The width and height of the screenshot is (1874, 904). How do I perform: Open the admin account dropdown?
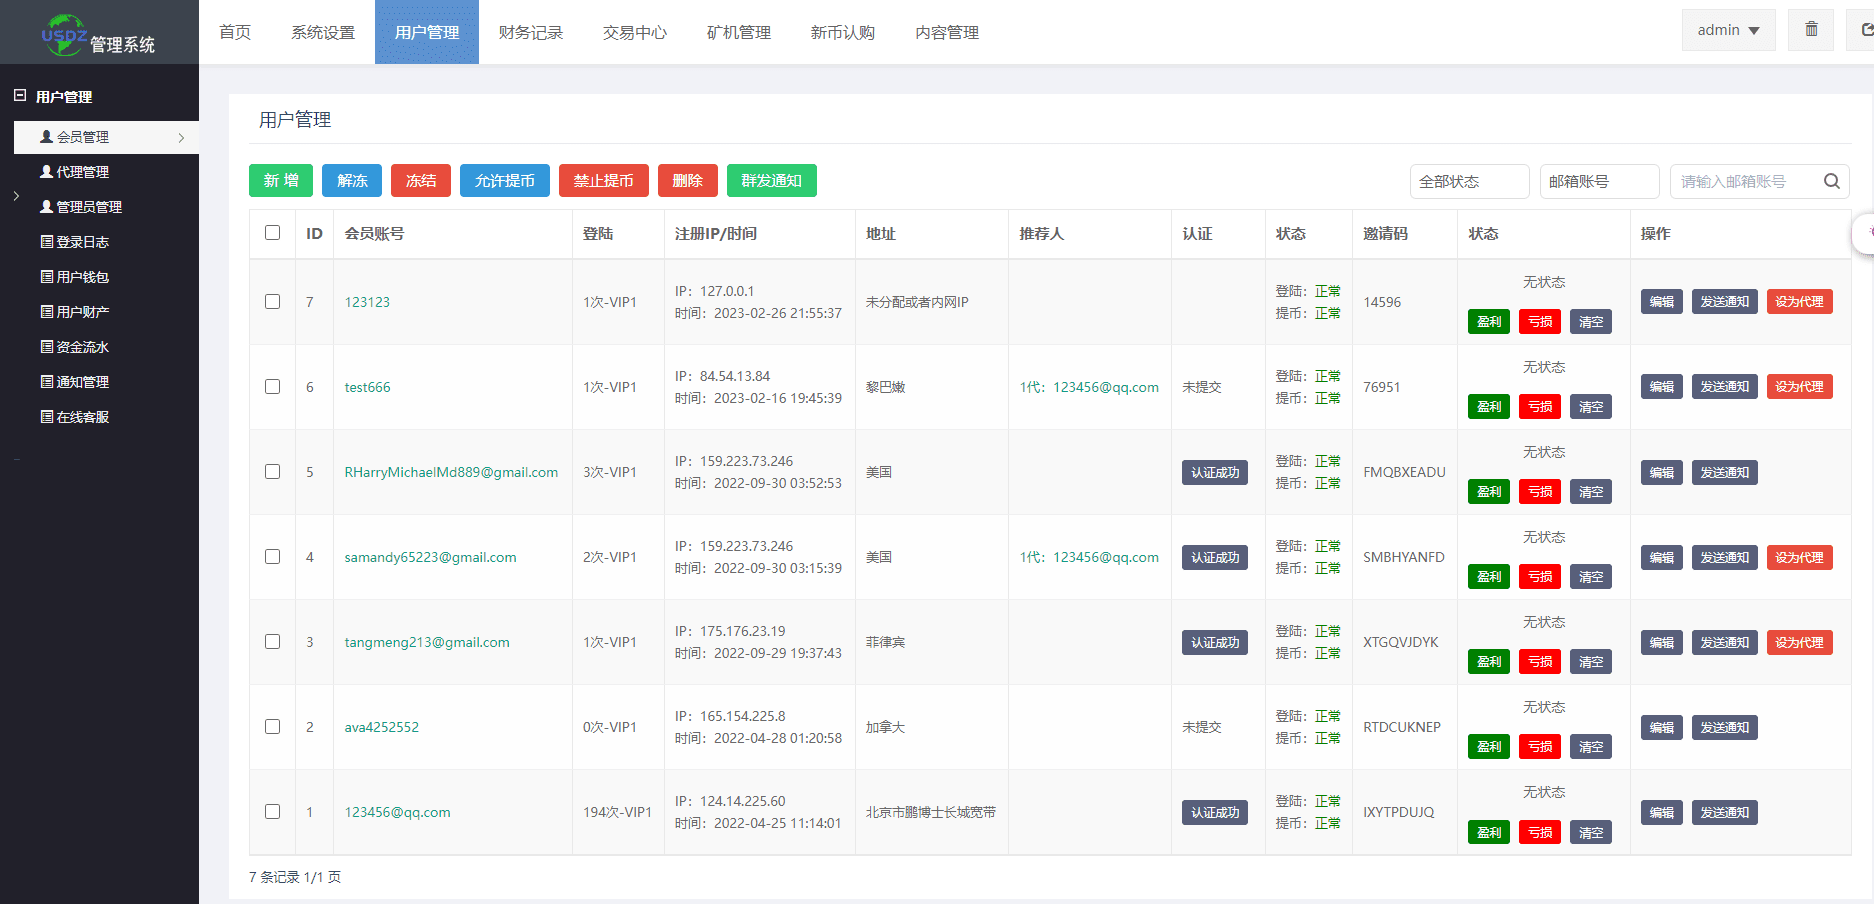coord(1727,30)
